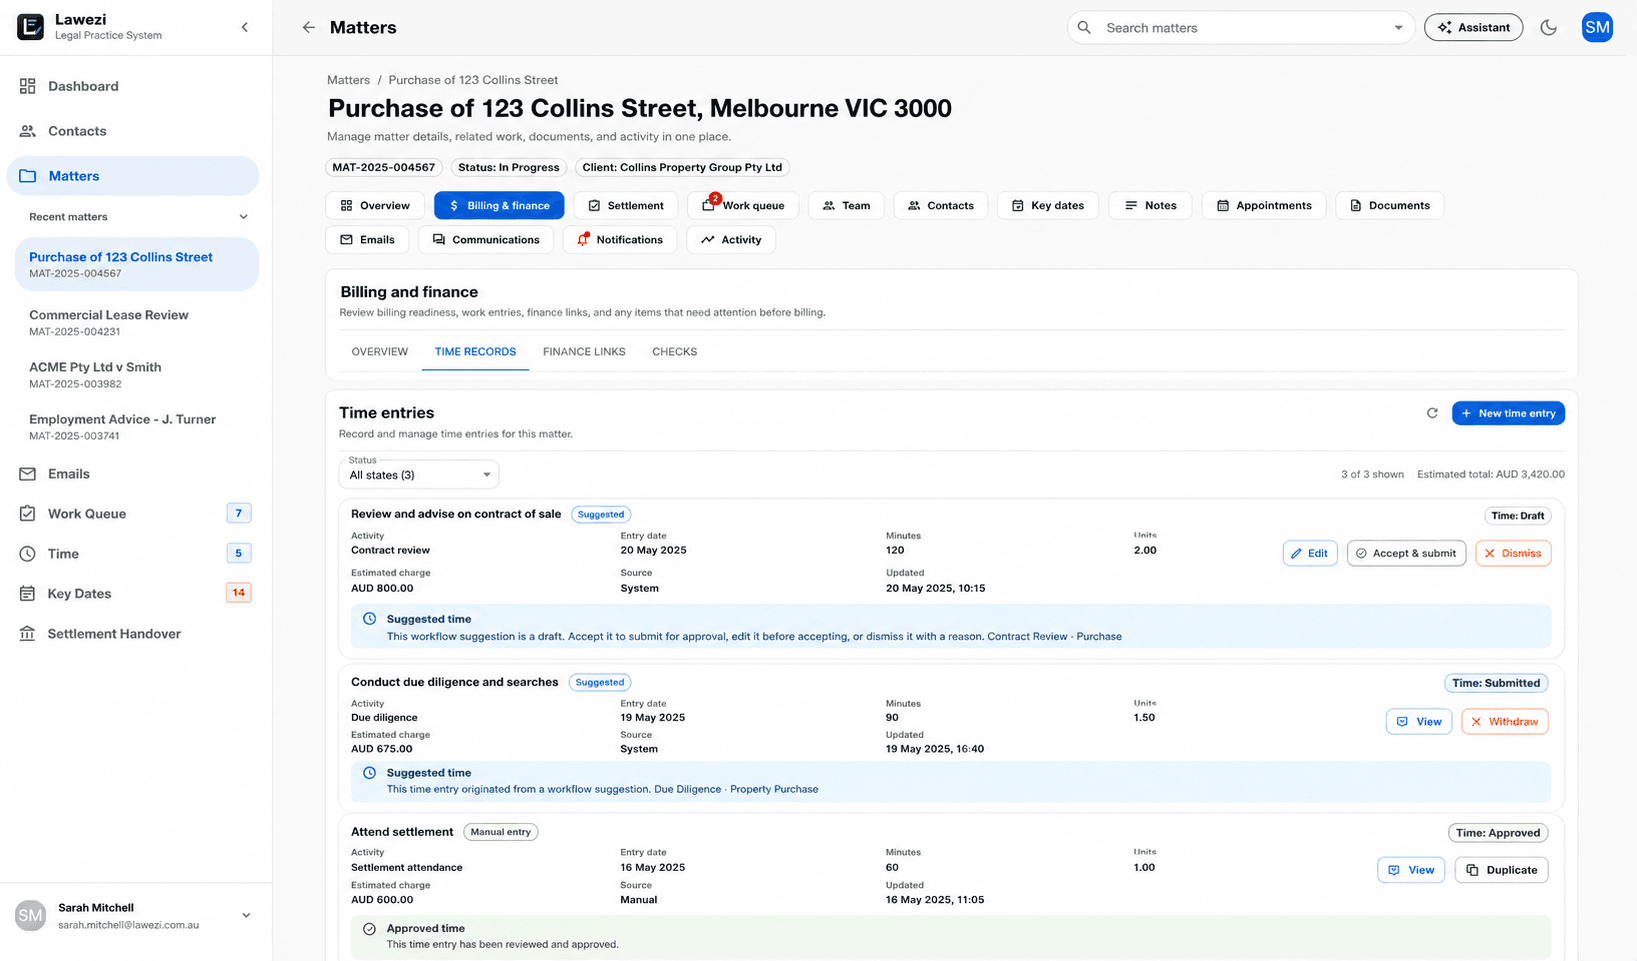Collapse the Recent matters section
The image size is (1637, 961).
(243, 217)
